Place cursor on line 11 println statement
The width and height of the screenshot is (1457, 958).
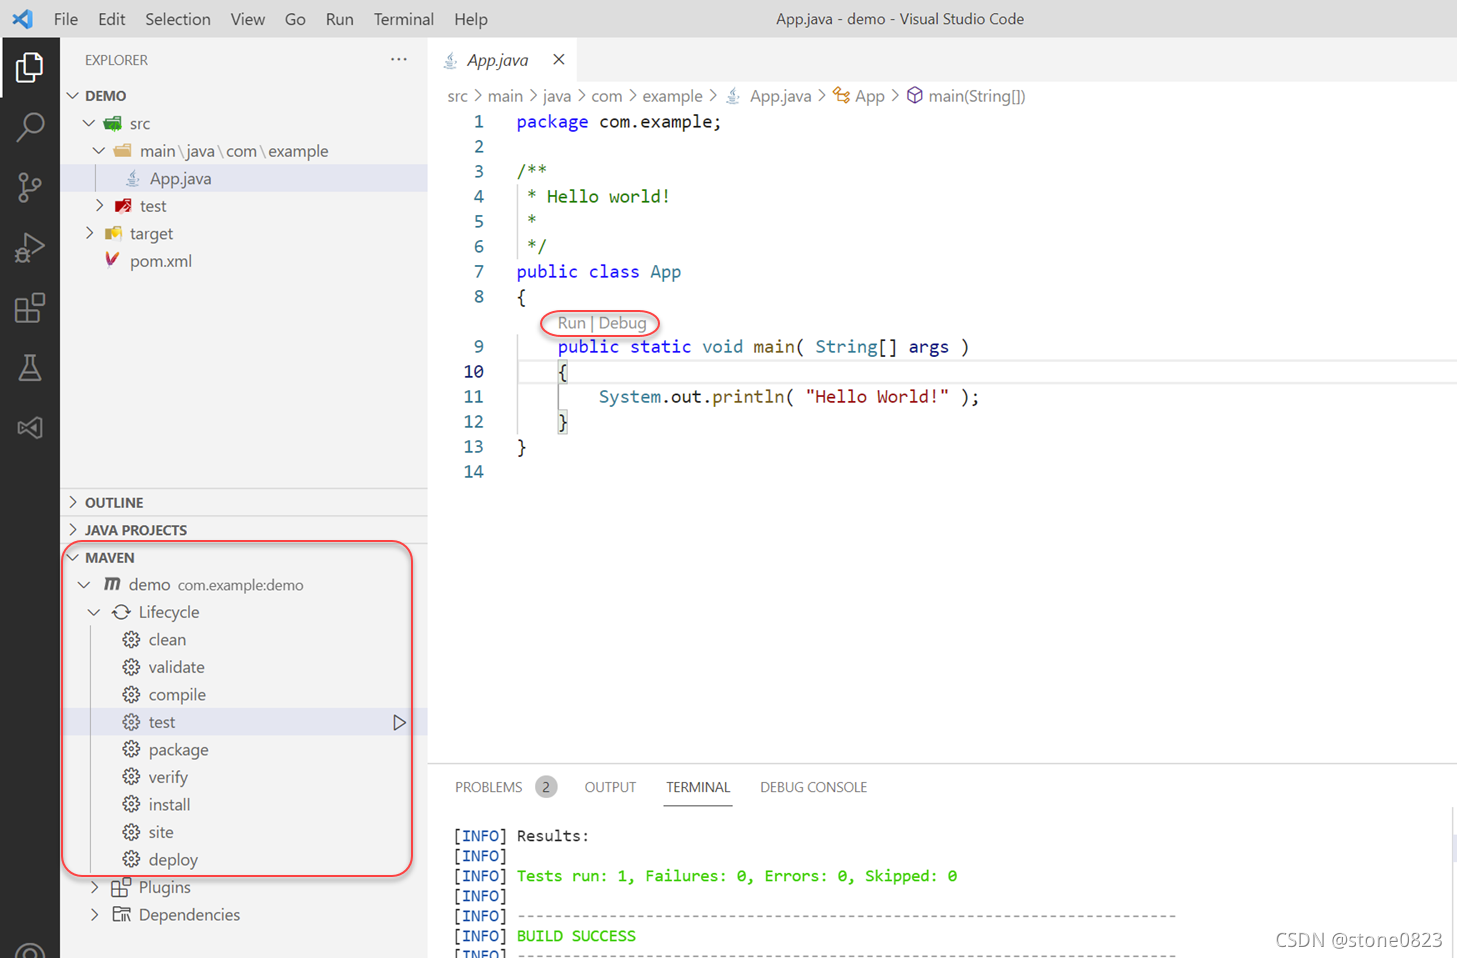[788, 397]
